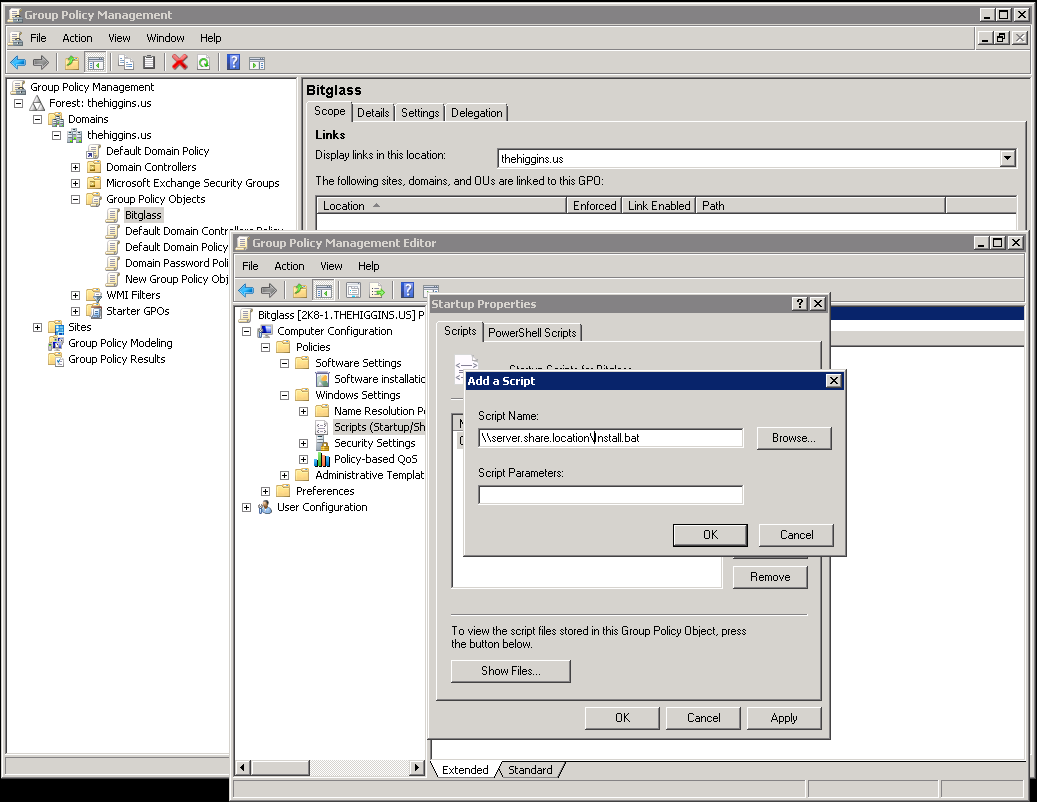Switch to the Standard view tab
1037x802 pixels.
531,770
